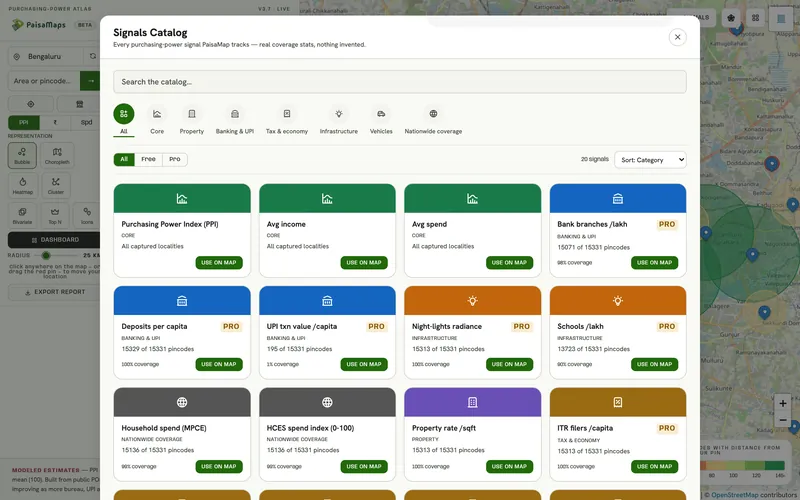Switch the filter to Free signals
Image resolution: width=800 pixels, height=500 pixels.
pyautogui.click(x=148, y=159)
